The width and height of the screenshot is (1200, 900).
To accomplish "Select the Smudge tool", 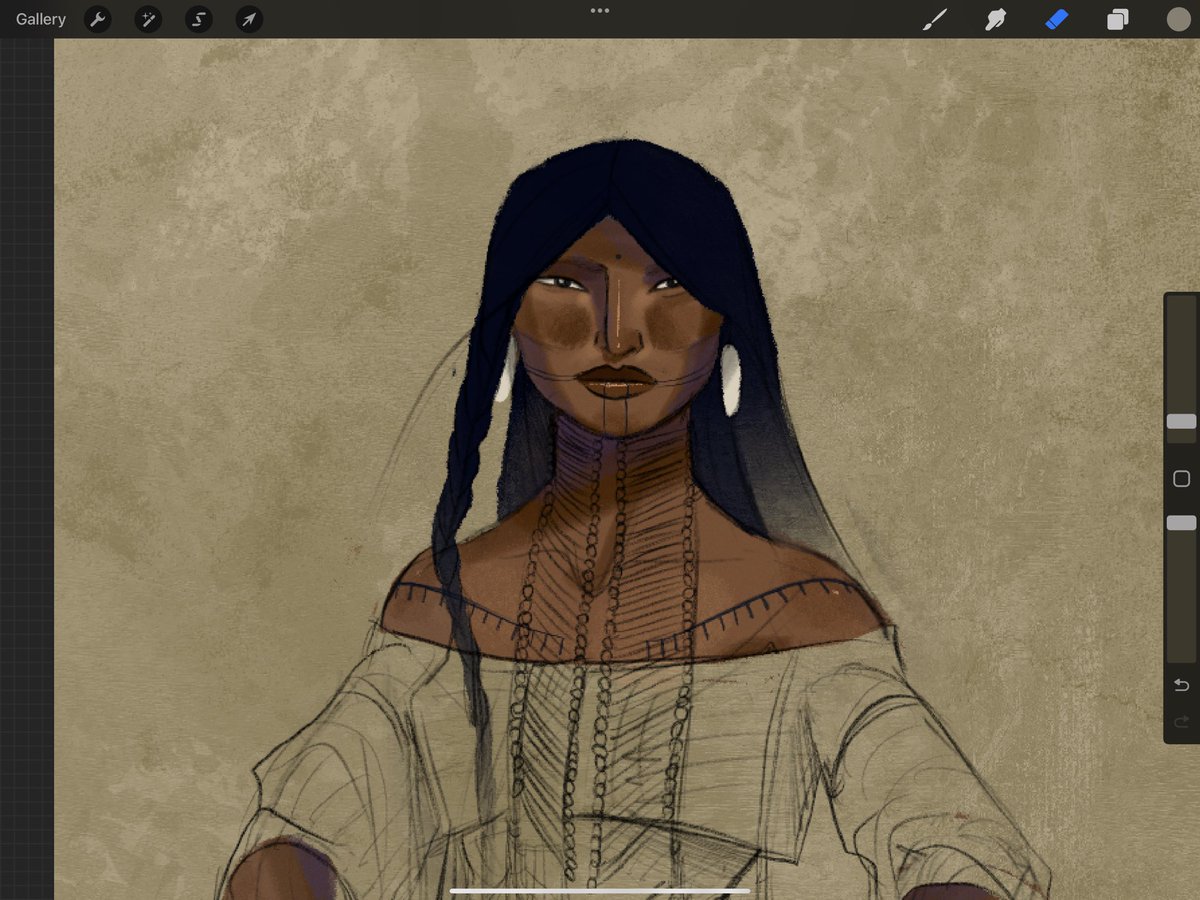I will [x=995, y=19].
